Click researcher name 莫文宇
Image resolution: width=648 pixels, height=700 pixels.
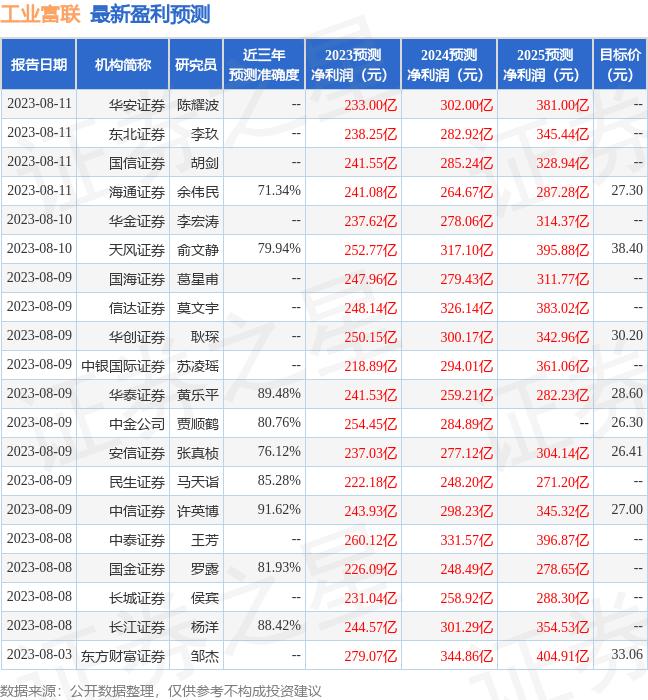tap(198, 308)
